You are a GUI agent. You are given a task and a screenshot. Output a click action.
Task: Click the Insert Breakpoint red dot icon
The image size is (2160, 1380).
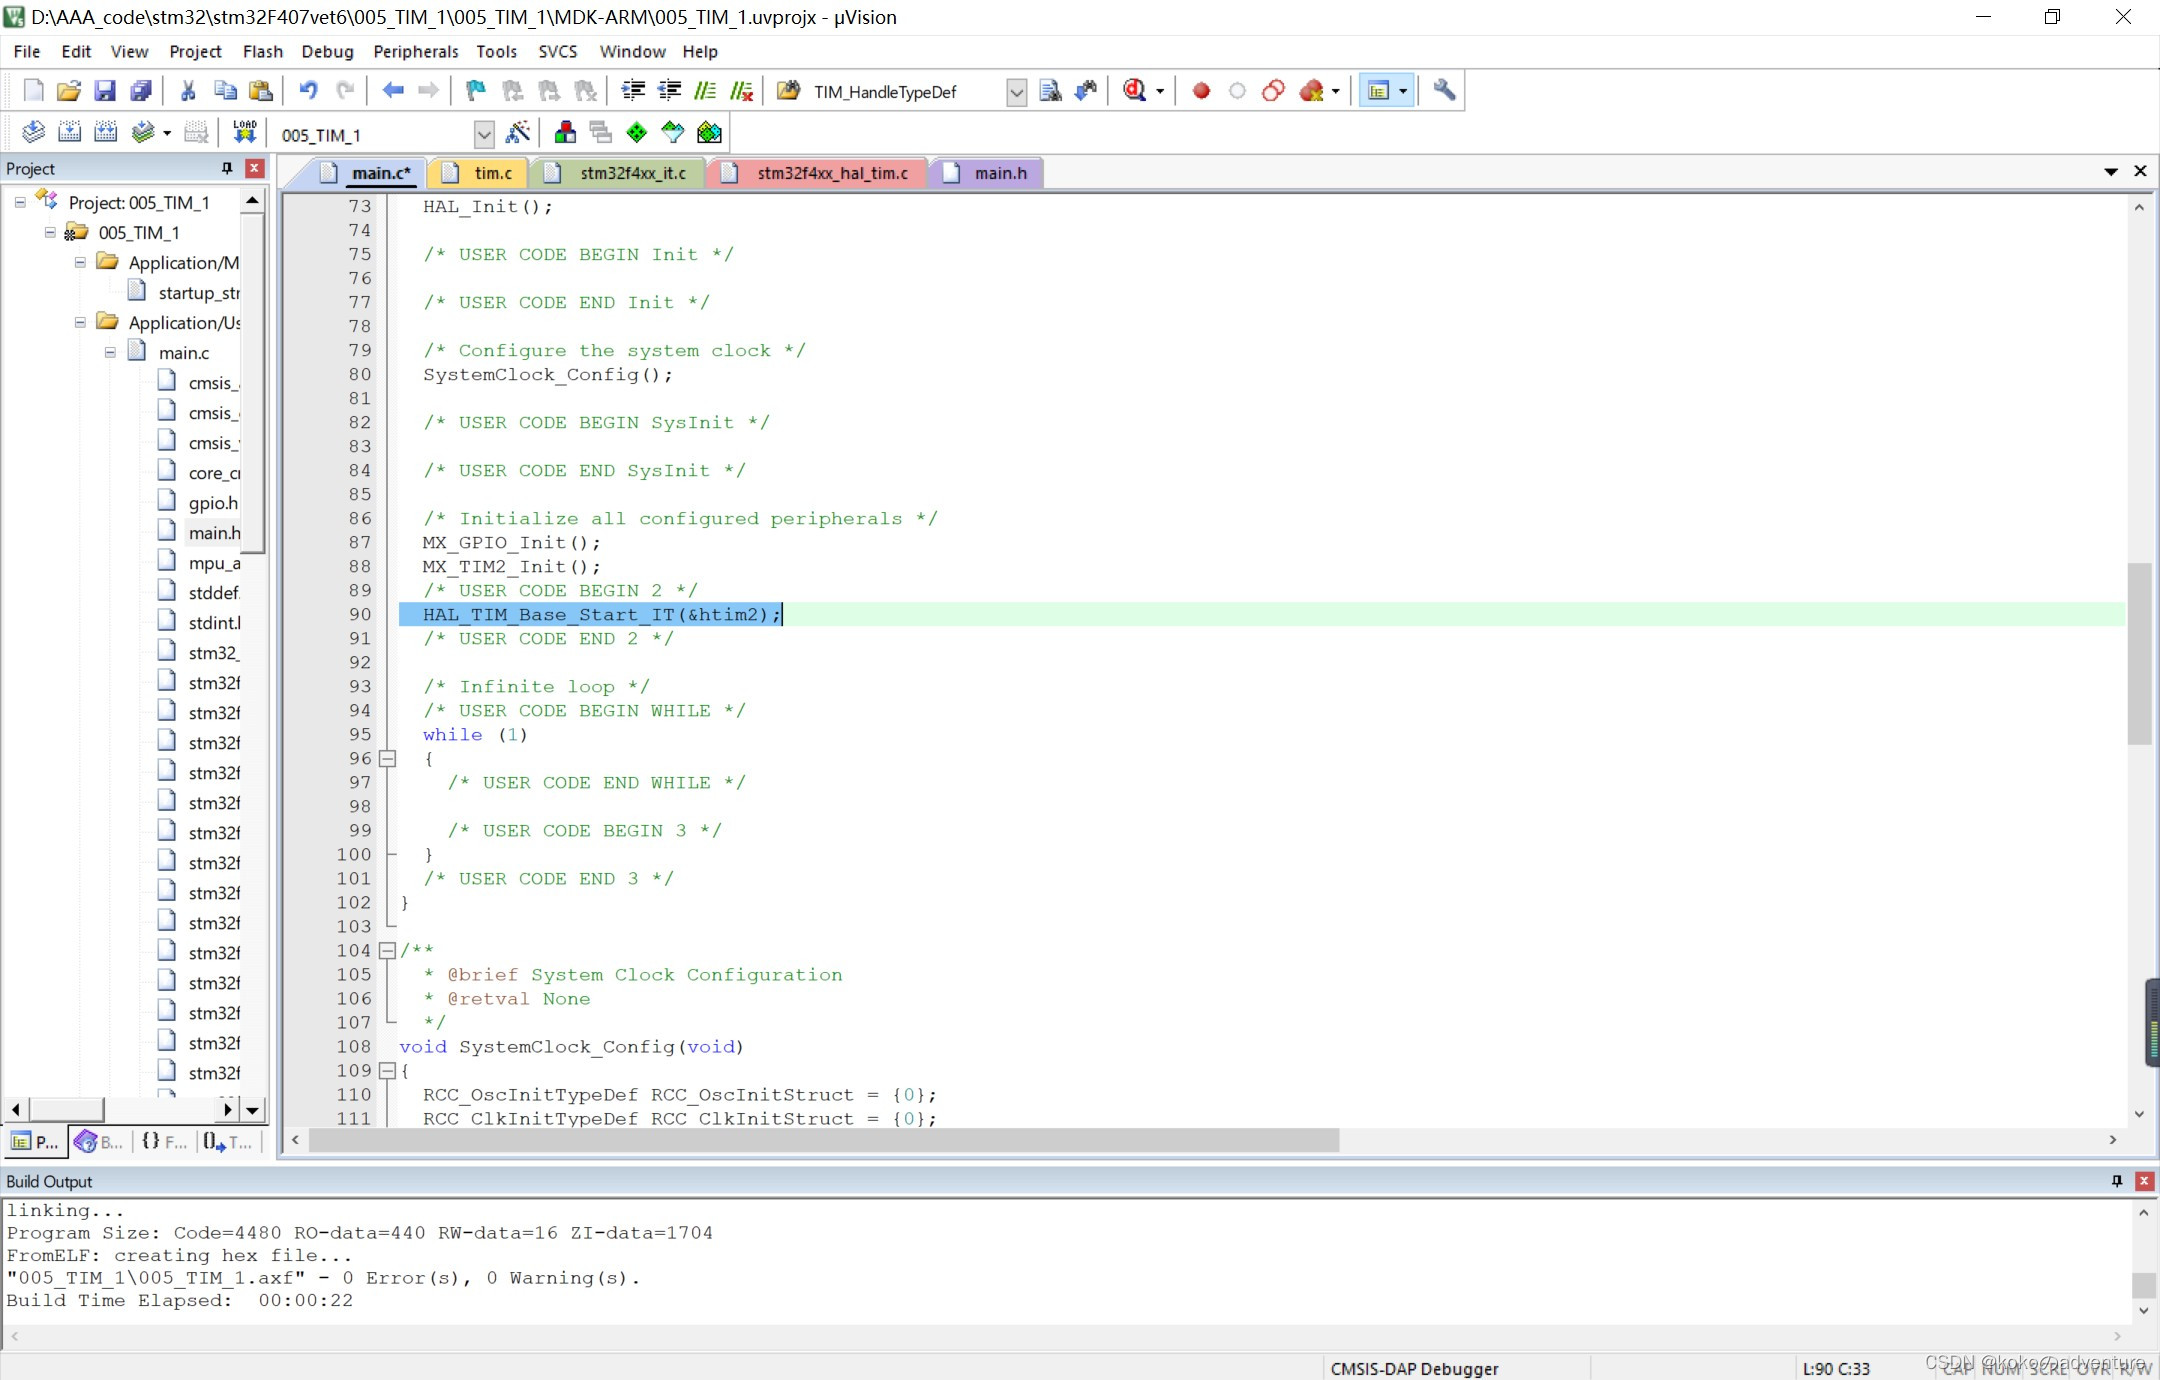point(1201,91)
